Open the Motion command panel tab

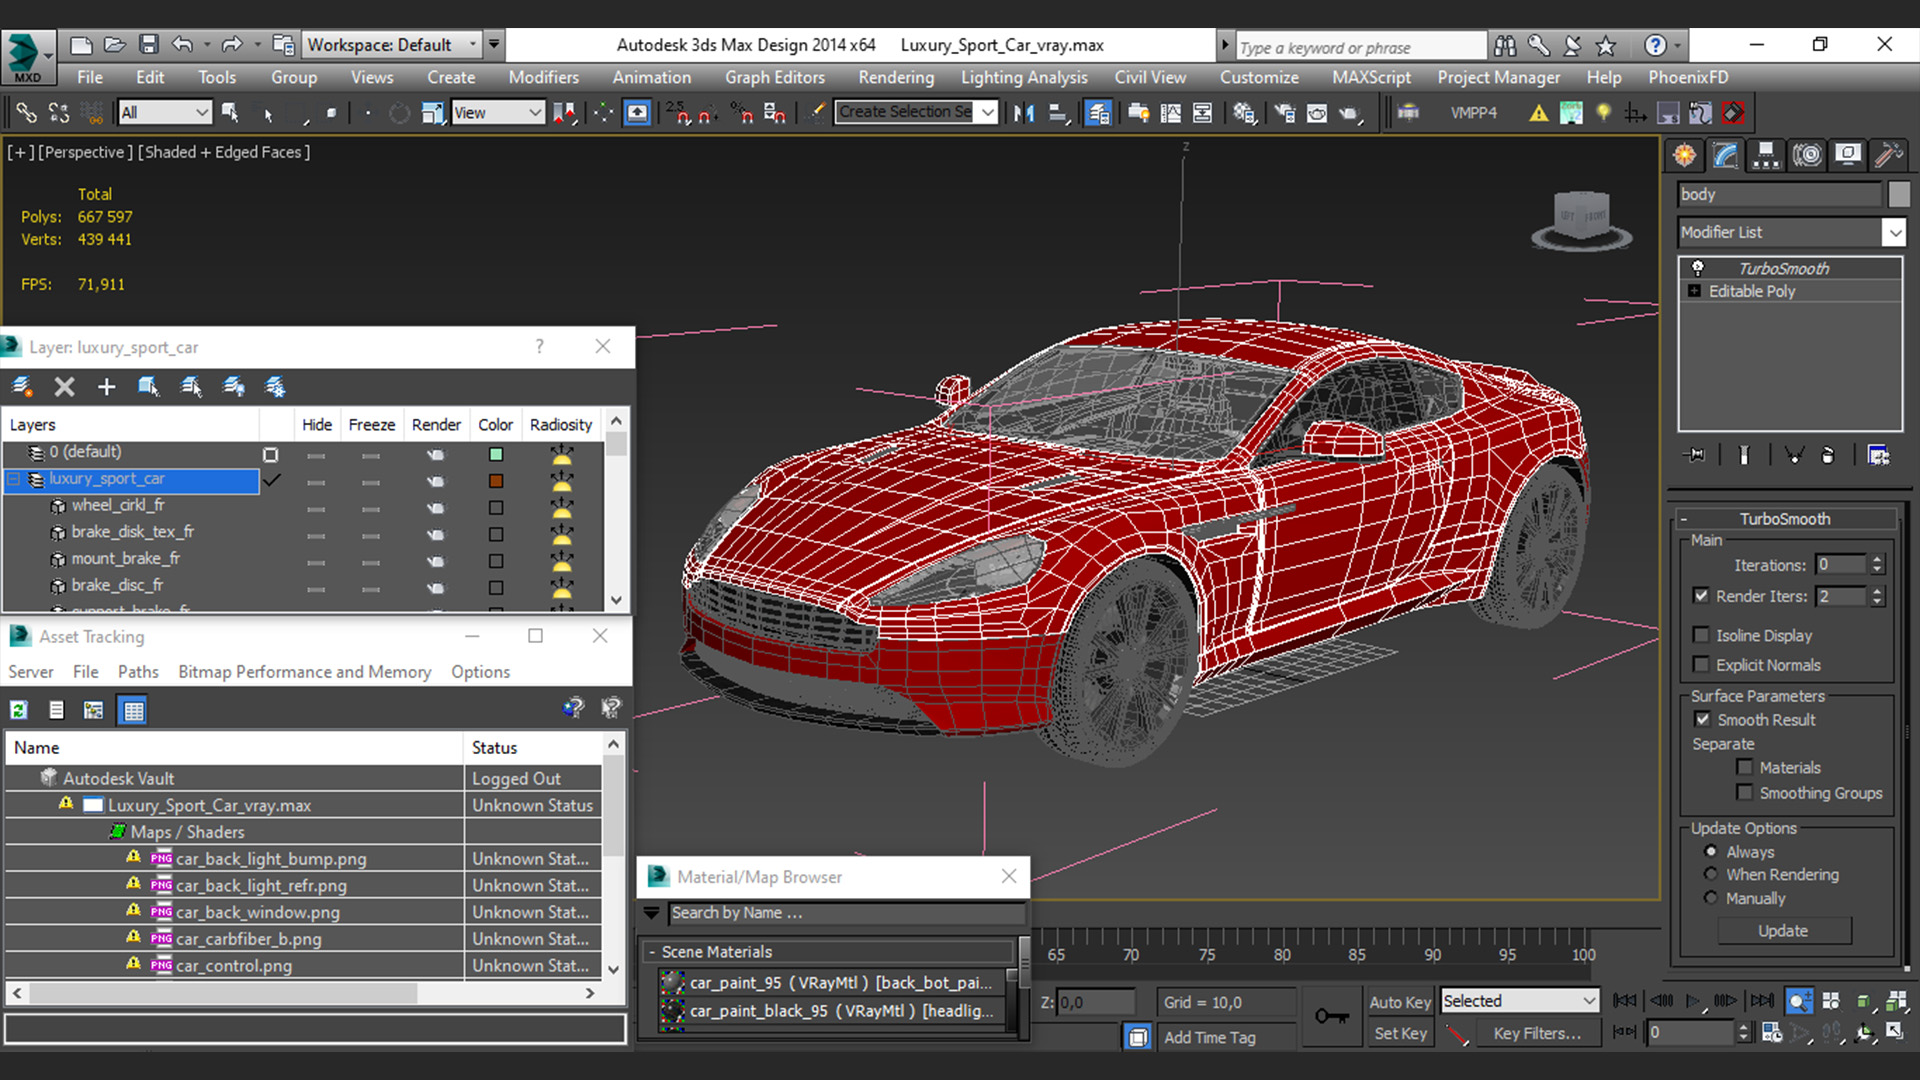(x=1807, y=155)
